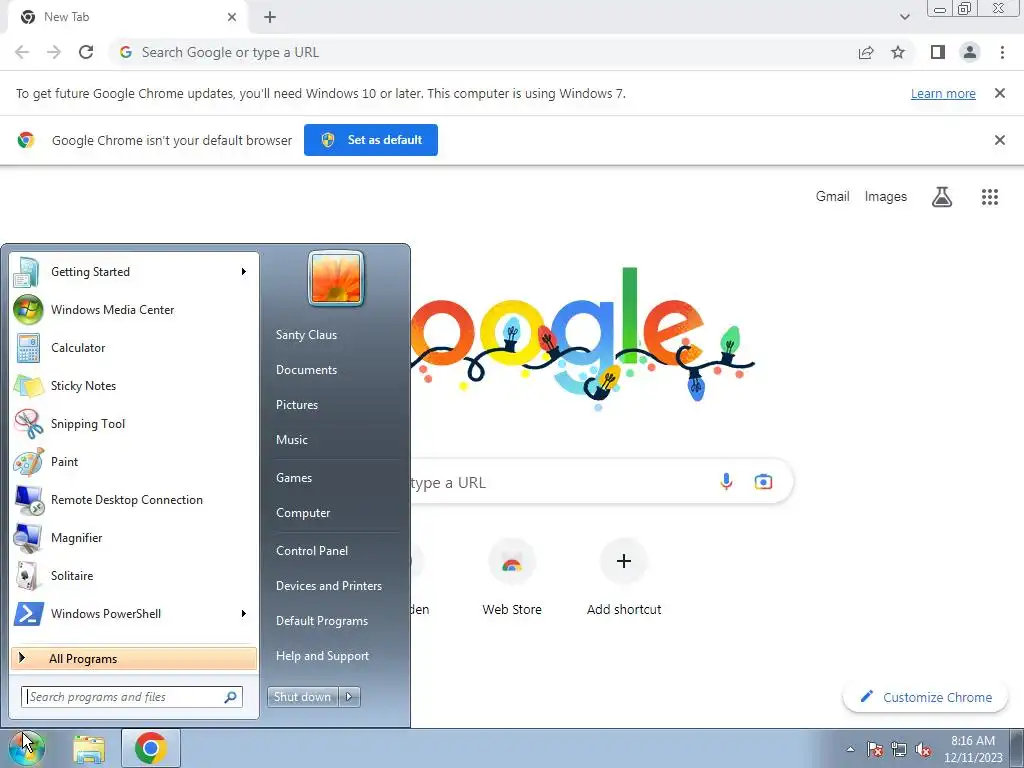This screenshot has width=1024, height=768.
Task: Open the Chrome profile avatar
Action: coord(970,52)
